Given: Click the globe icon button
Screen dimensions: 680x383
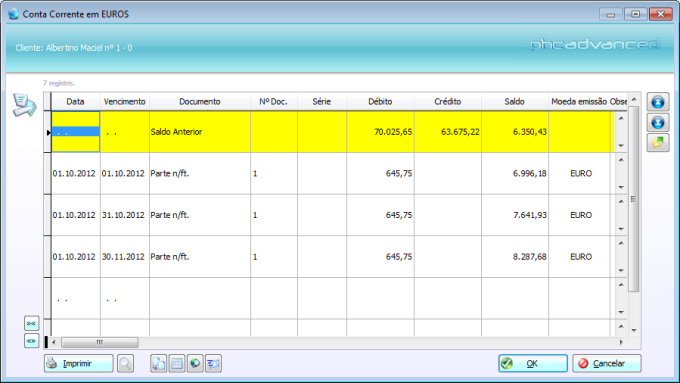Looking at the screenshot, I should 195,363.
